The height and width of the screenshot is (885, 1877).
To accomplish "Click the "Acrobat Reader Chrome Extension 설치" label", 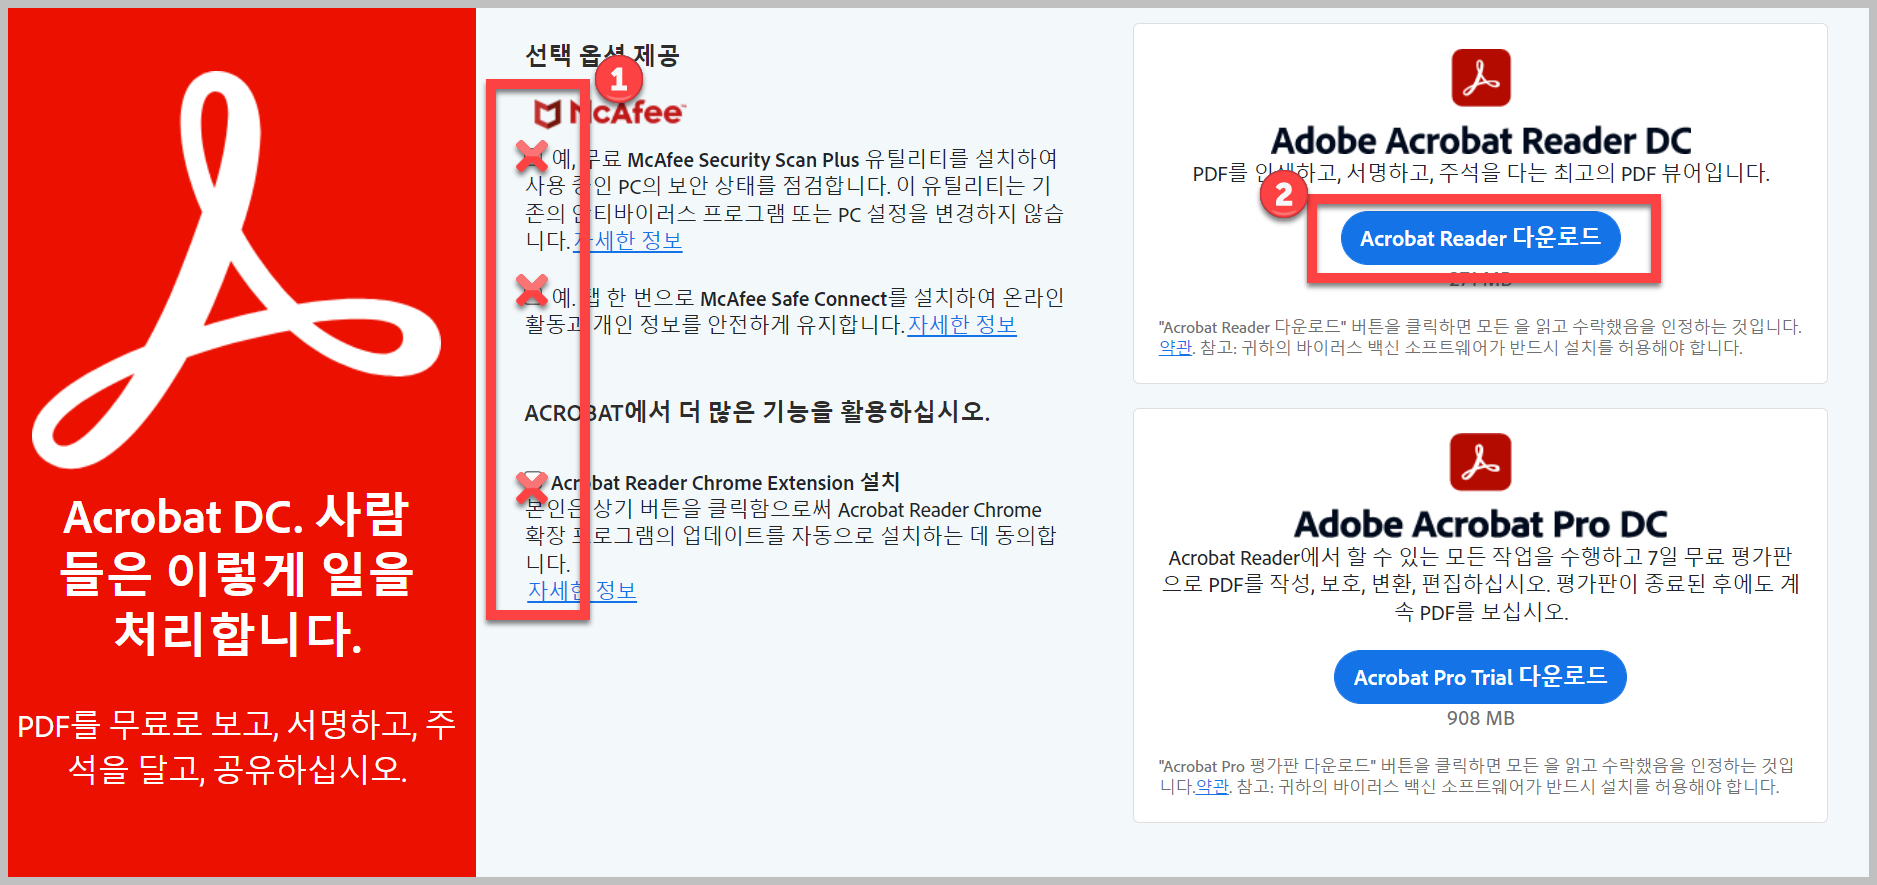I will (x=725, y=483).
